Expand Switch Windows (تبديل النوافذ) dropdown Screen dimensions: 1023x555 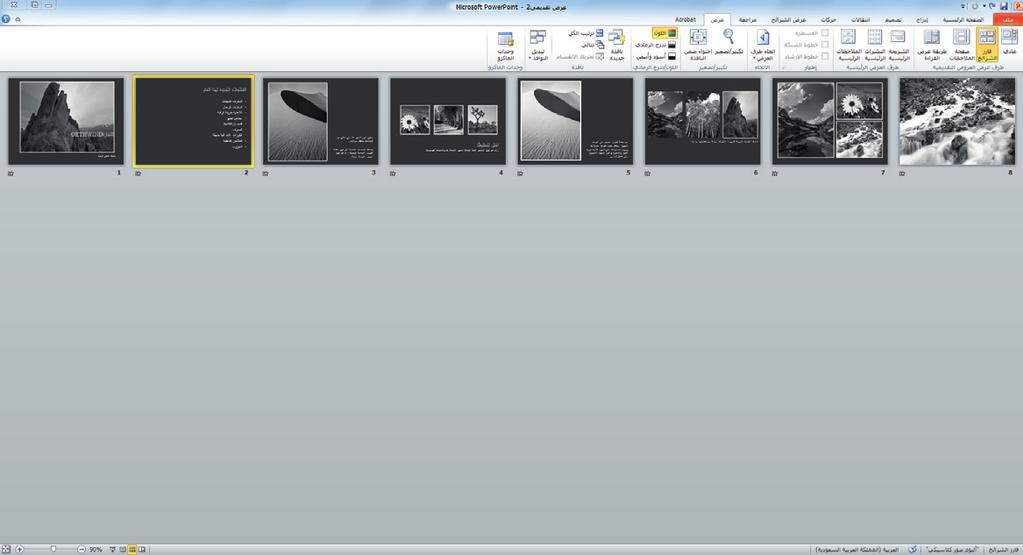[538, 45]
